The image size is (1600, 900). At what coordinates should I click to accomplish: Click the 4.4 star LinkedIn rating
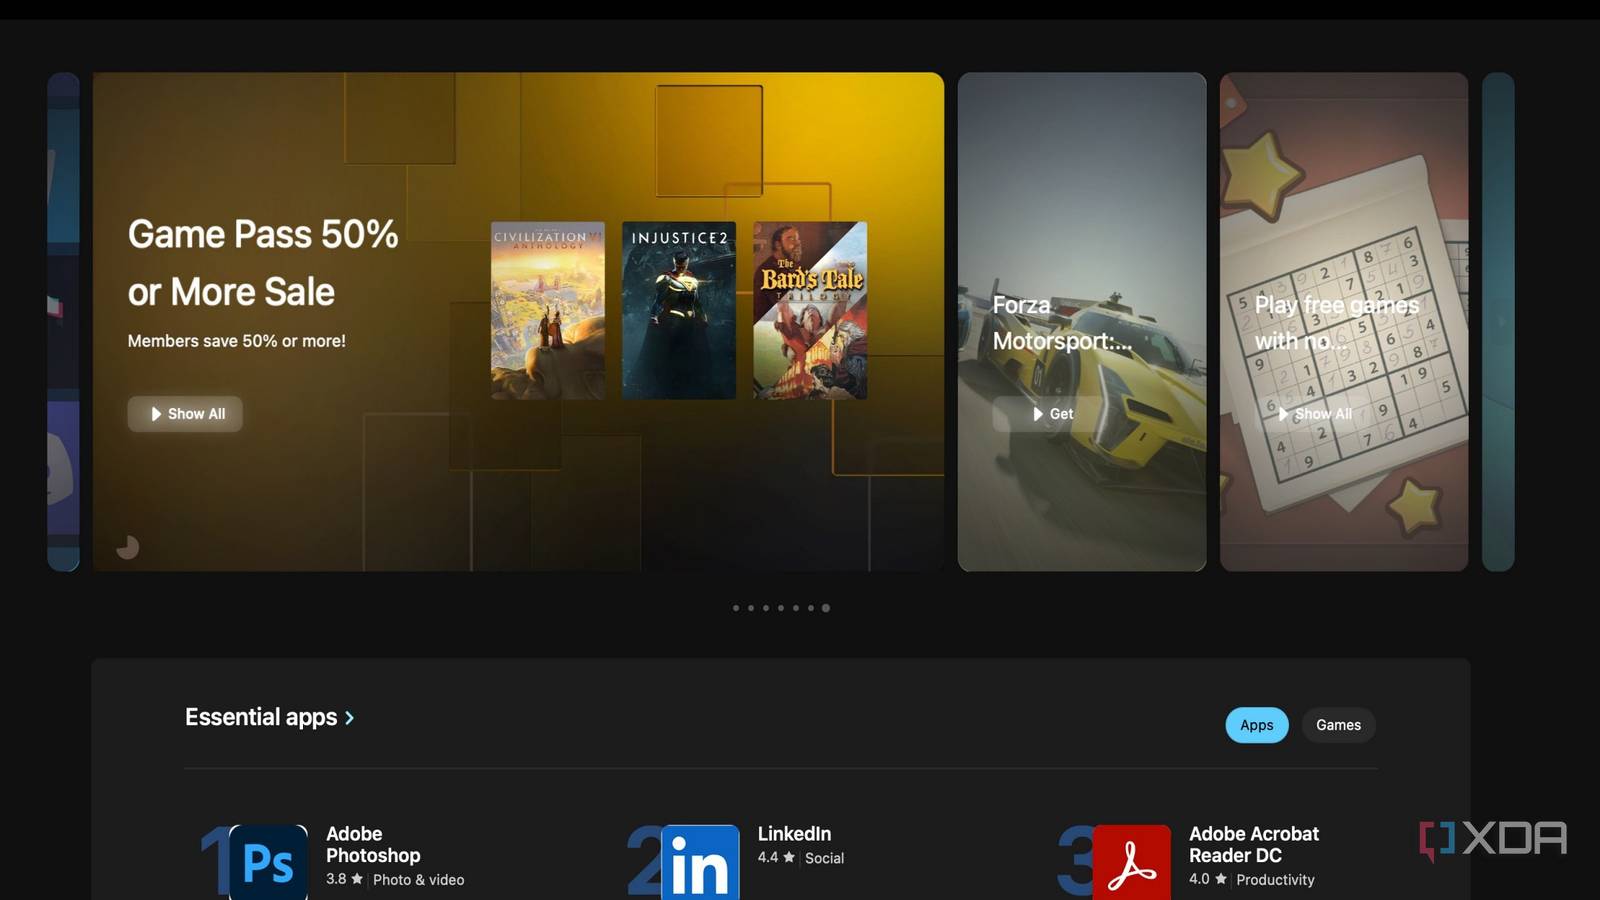pos(776,857)
